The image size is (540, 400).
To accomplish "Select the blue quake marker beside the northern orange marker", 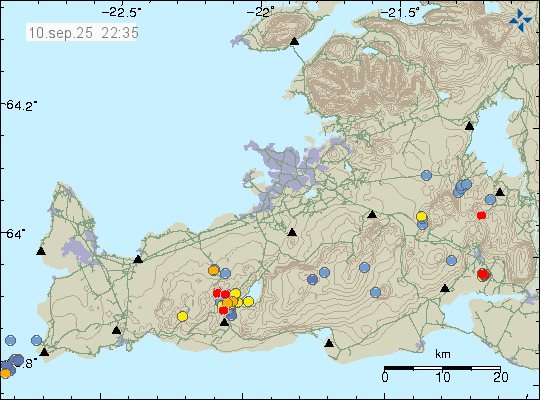I will (x=225, y=274).
